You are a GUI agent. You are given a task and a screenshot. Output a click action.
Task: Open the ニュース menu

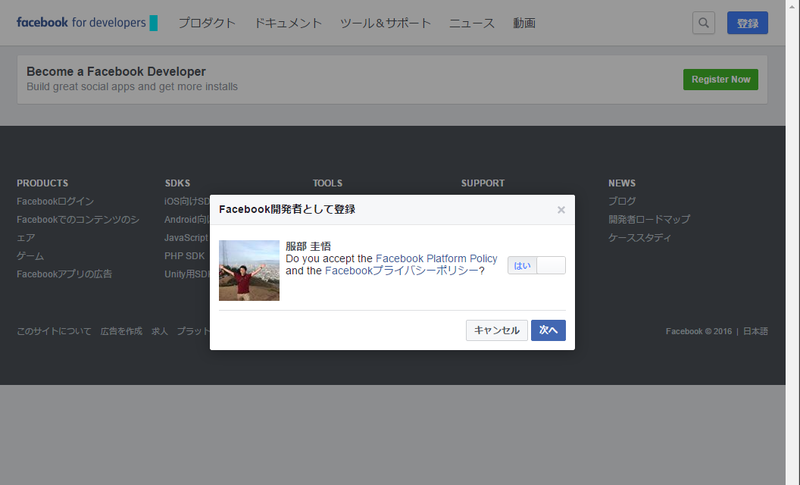pyautogui.click(x=471, y=23)
